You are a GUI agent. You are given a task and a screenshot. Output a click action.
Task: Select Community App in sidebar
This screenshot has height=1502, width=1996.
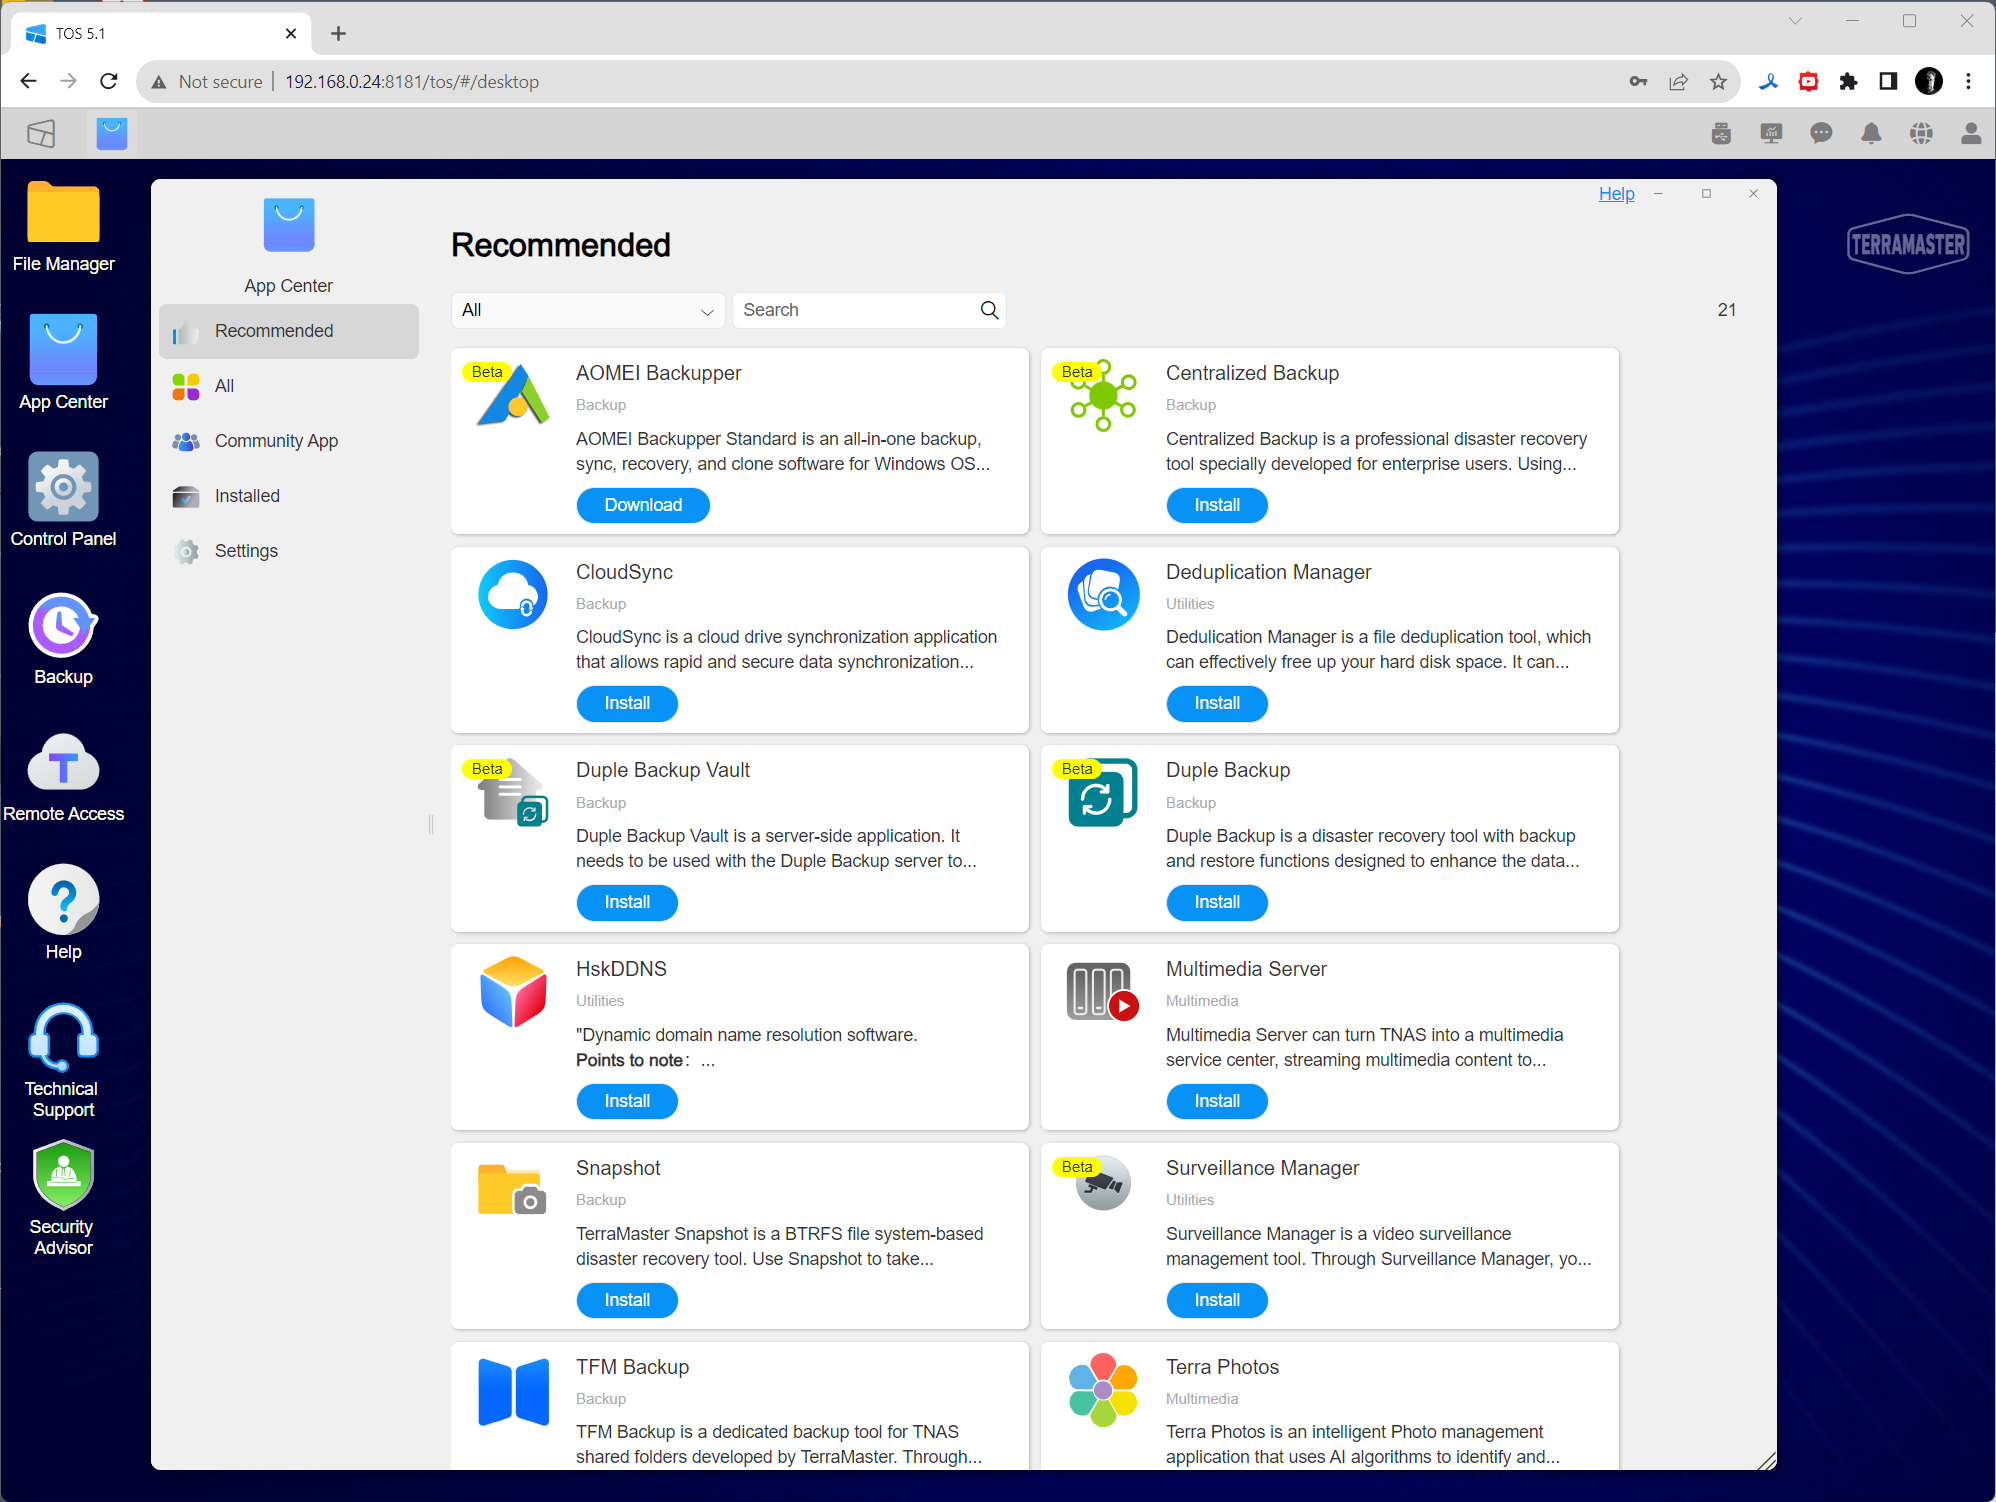click(276, 441)
